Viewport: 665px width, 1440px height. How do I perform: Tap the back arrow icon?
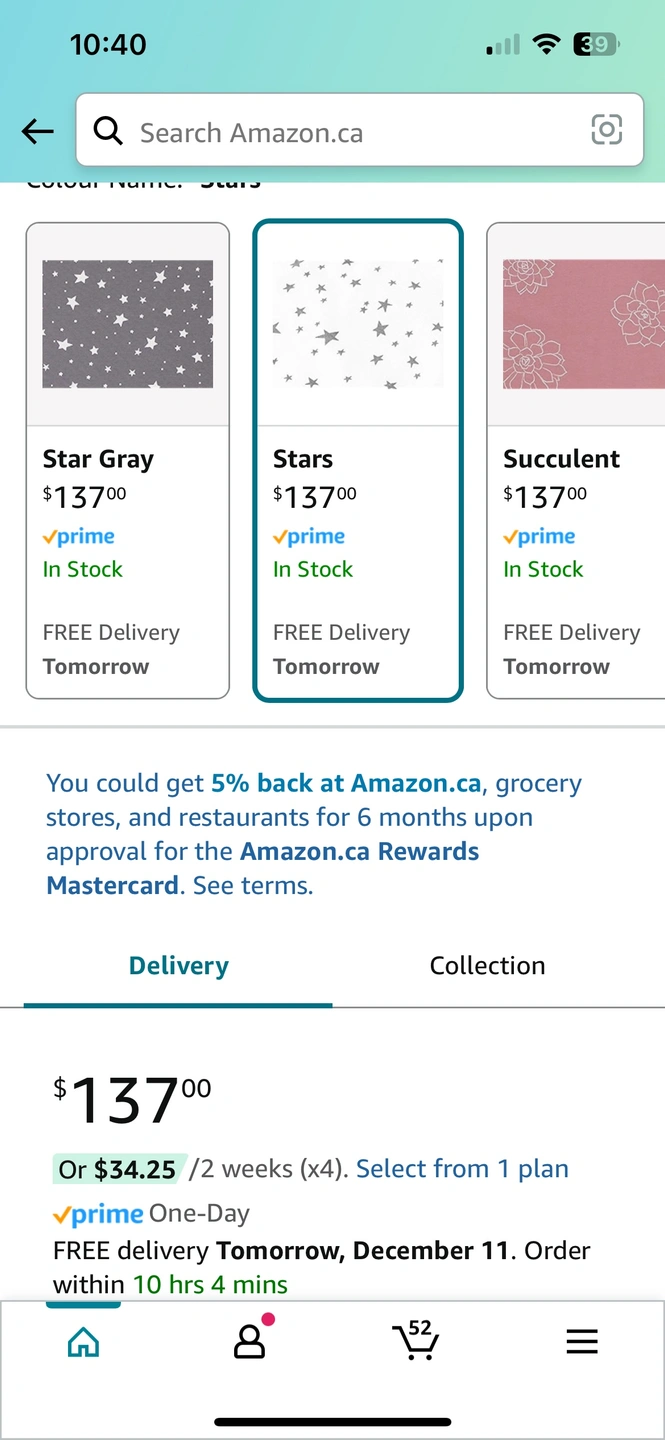37,131
